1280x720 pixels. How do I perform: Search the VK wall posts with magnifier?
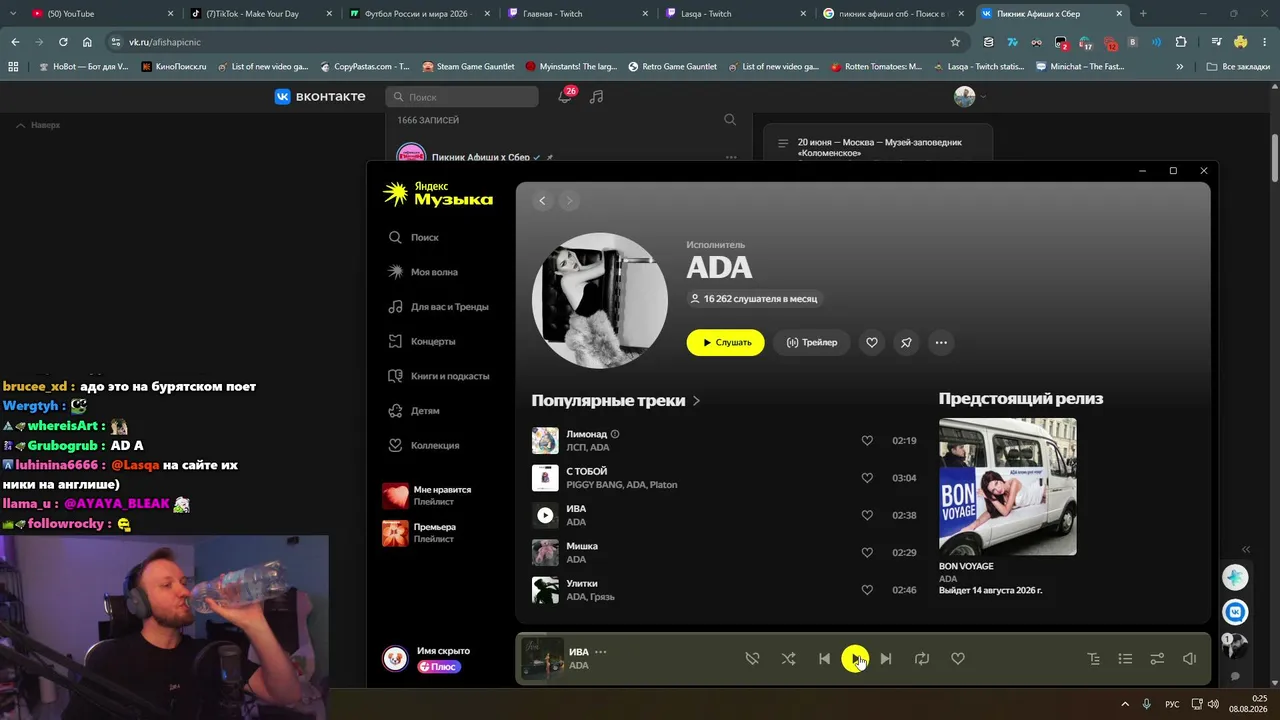[730, 120]
